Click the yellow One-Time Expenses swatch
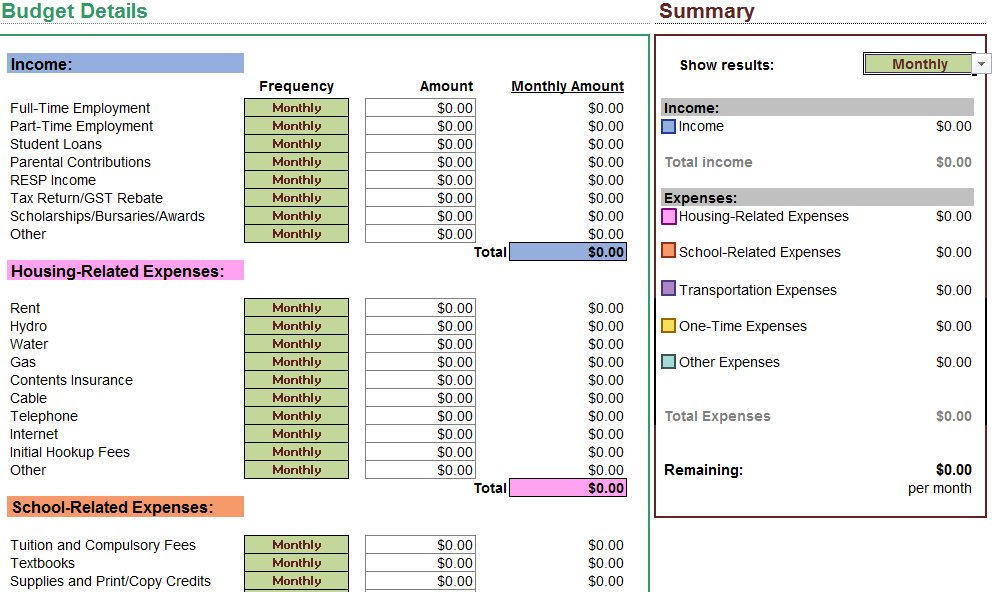This screenshot has width=994, height=592. click(x=669, y=325)
